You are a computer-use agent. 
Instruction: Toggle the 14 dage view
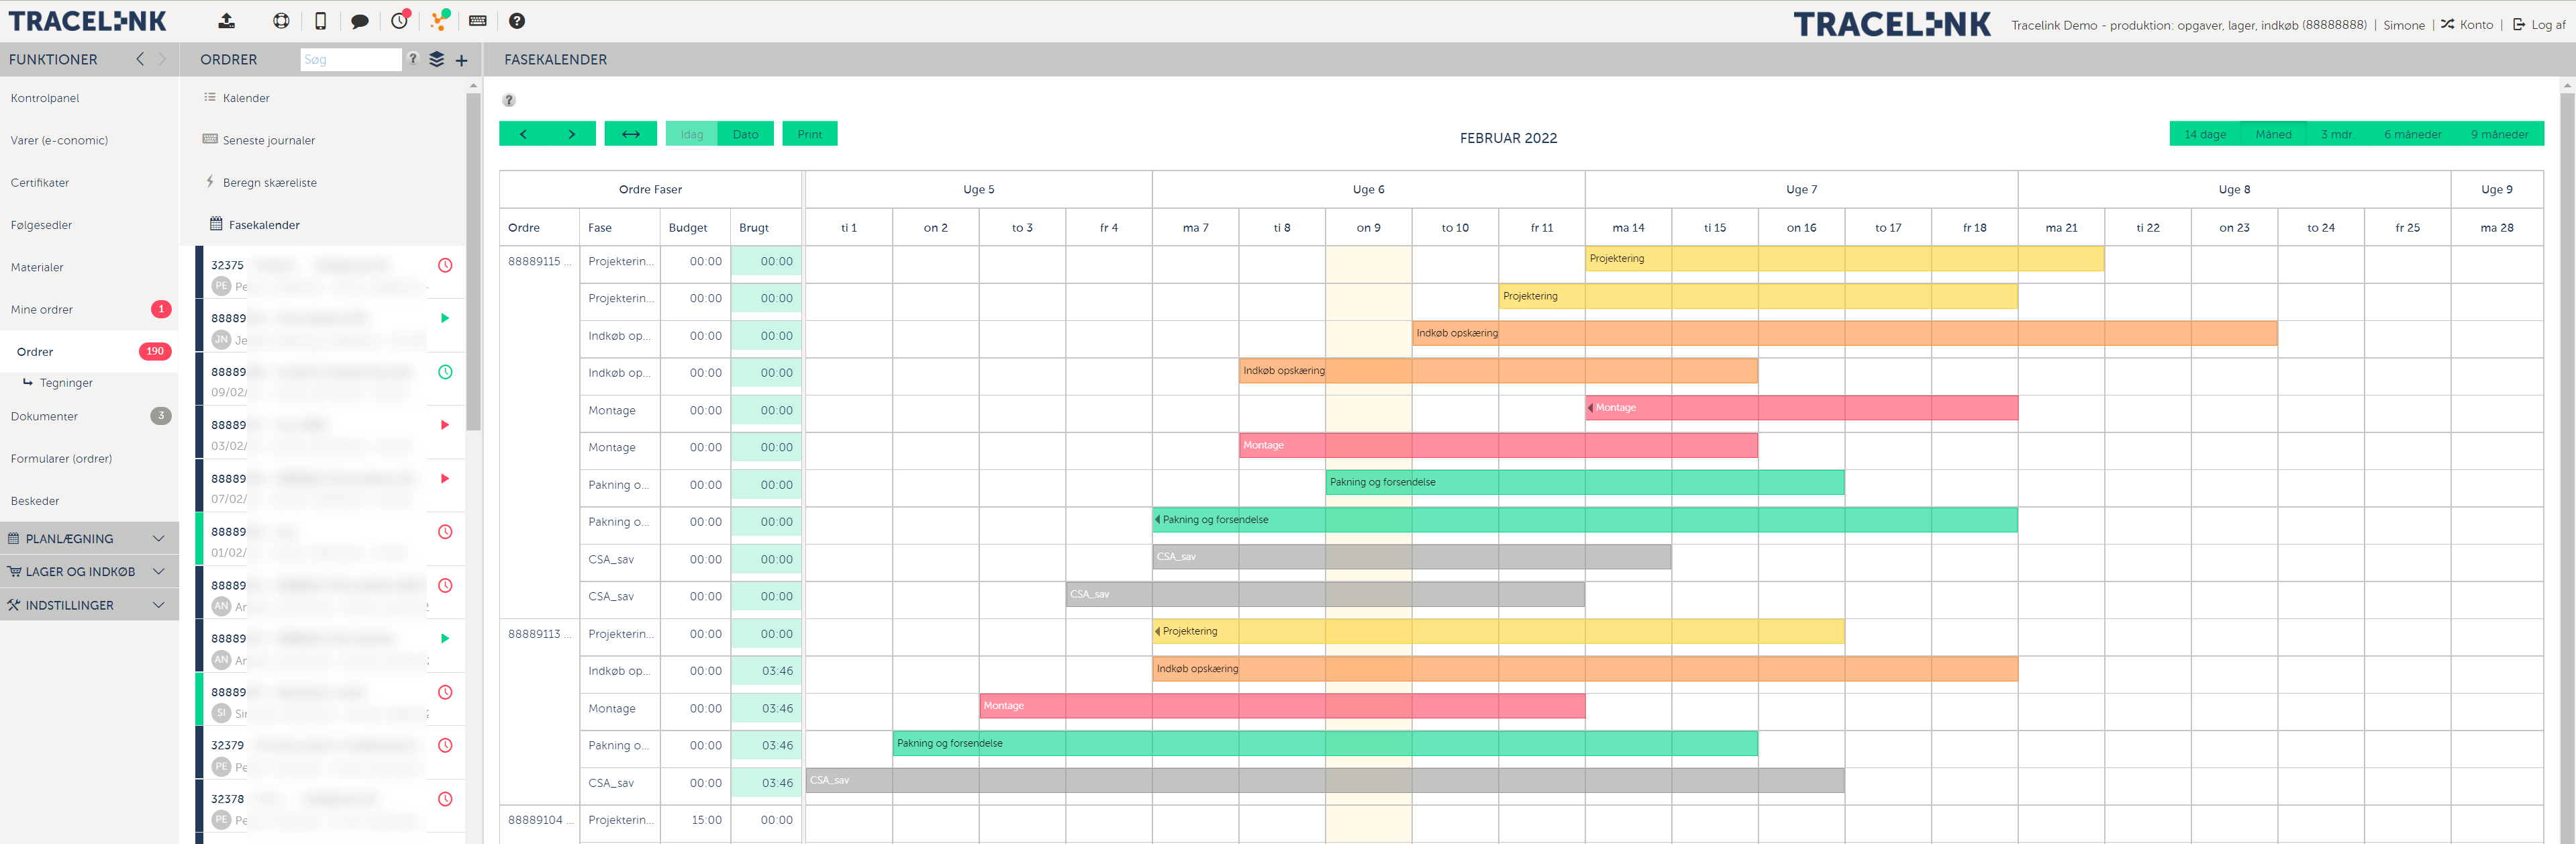coord(2204,134)
